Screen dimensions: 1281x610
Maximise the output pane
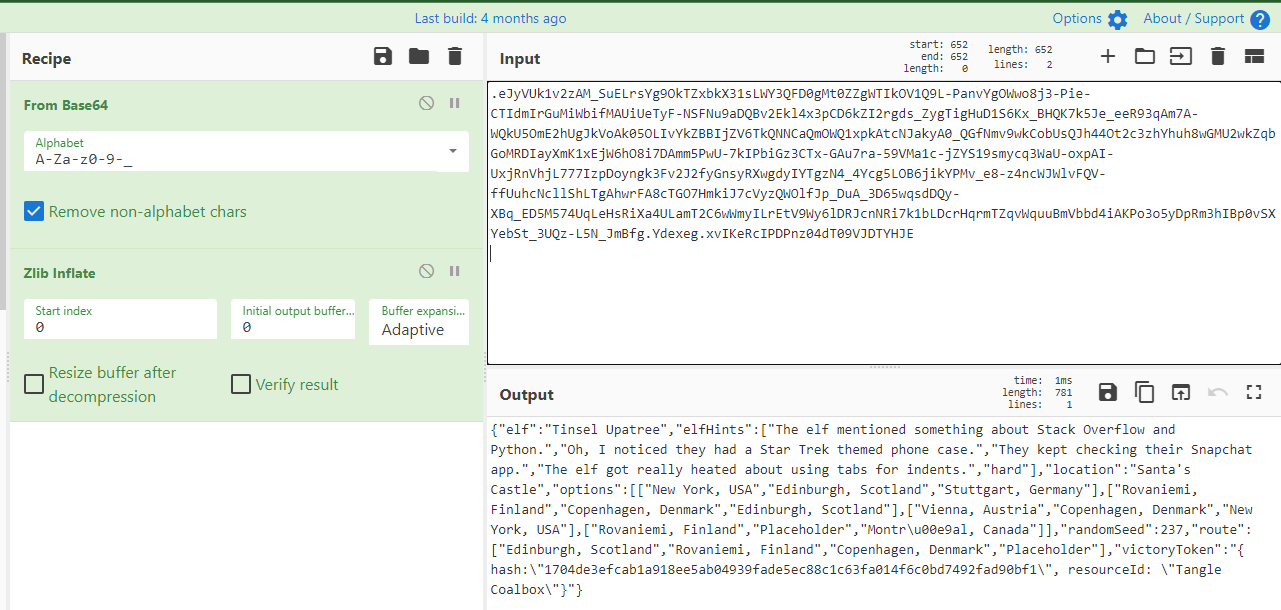pos(1254,392)
